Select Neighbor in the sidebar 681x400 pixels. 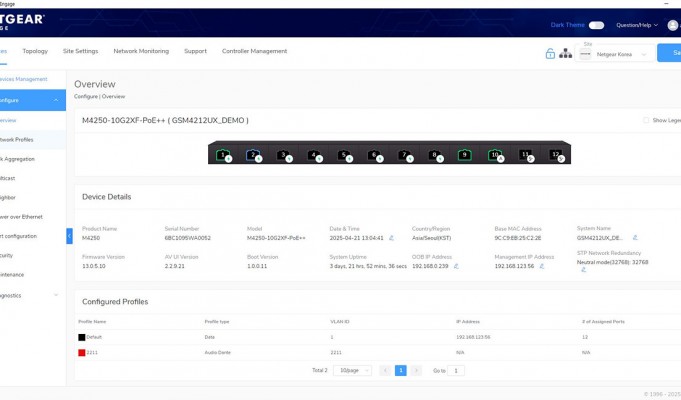(33, 198)
